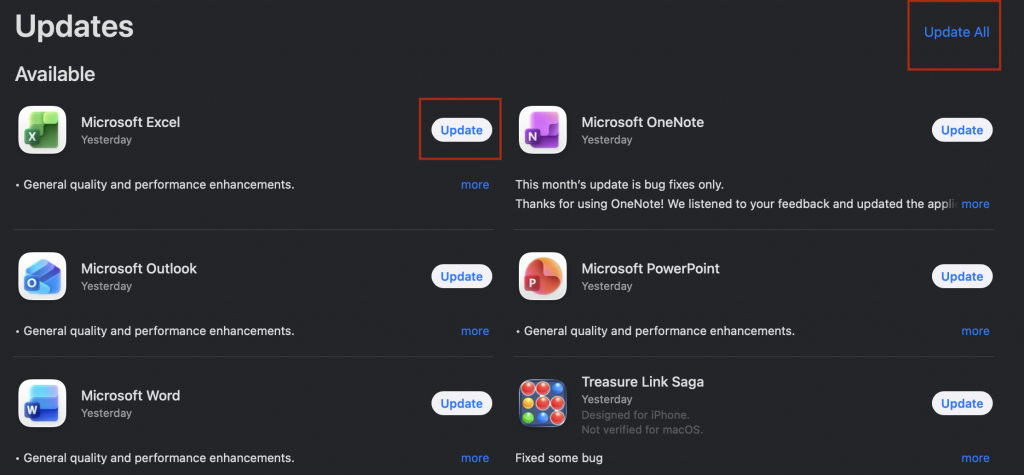
Task: Update Microsoft Outlook
Action: (461, 276)
